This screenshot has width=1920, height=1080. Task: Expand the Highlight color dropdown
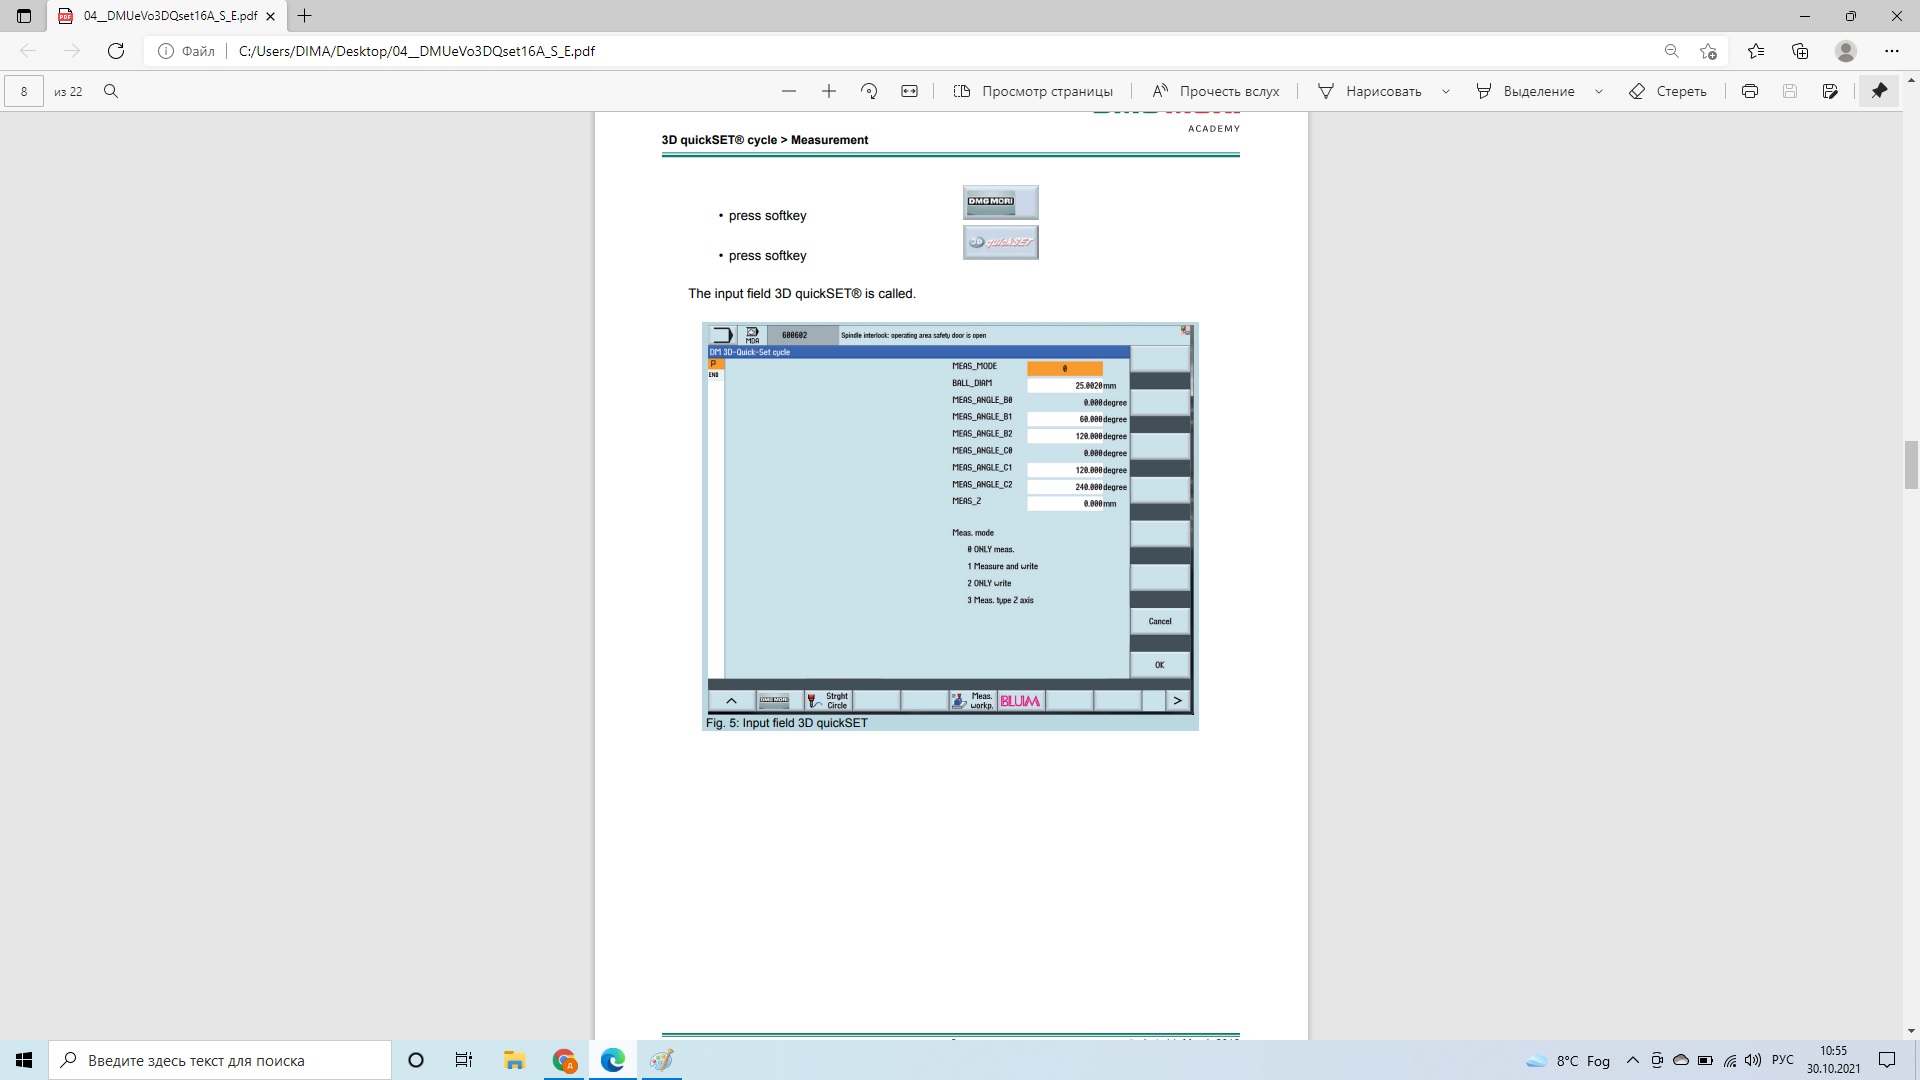1598,91
